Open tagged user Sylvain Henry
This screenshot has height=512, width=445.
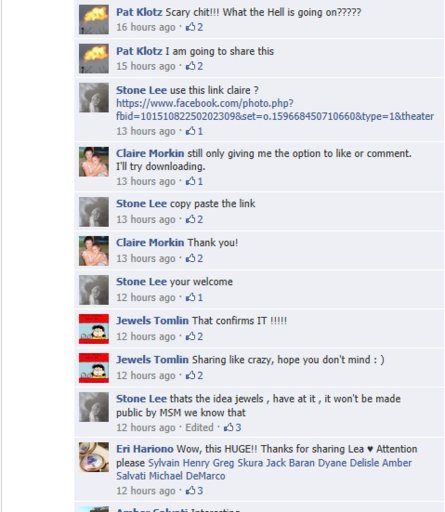[178, 463]
